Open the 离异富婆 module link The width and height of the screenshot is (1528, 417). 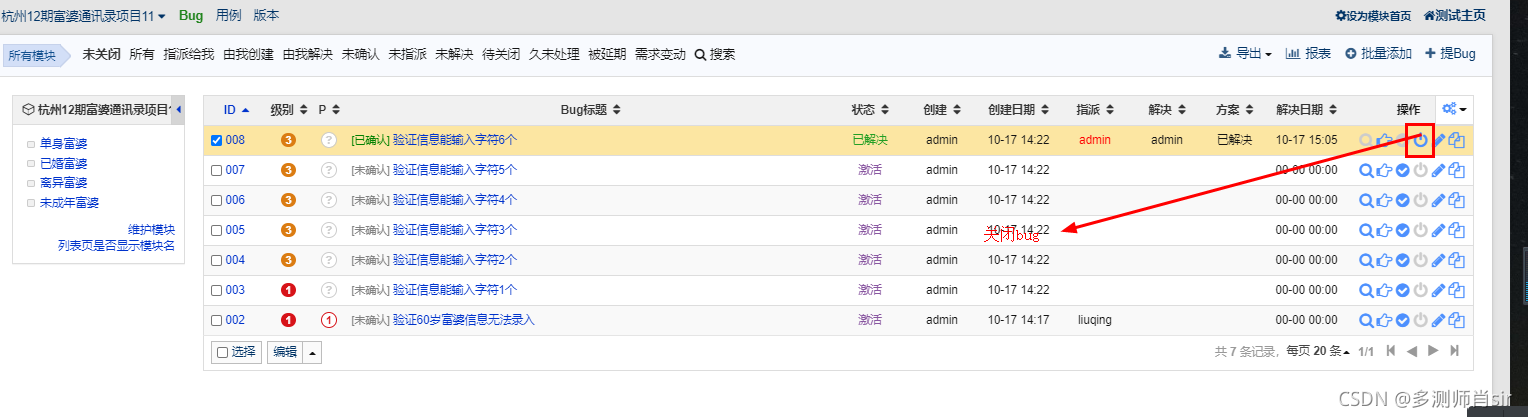[x=63, y=183]
